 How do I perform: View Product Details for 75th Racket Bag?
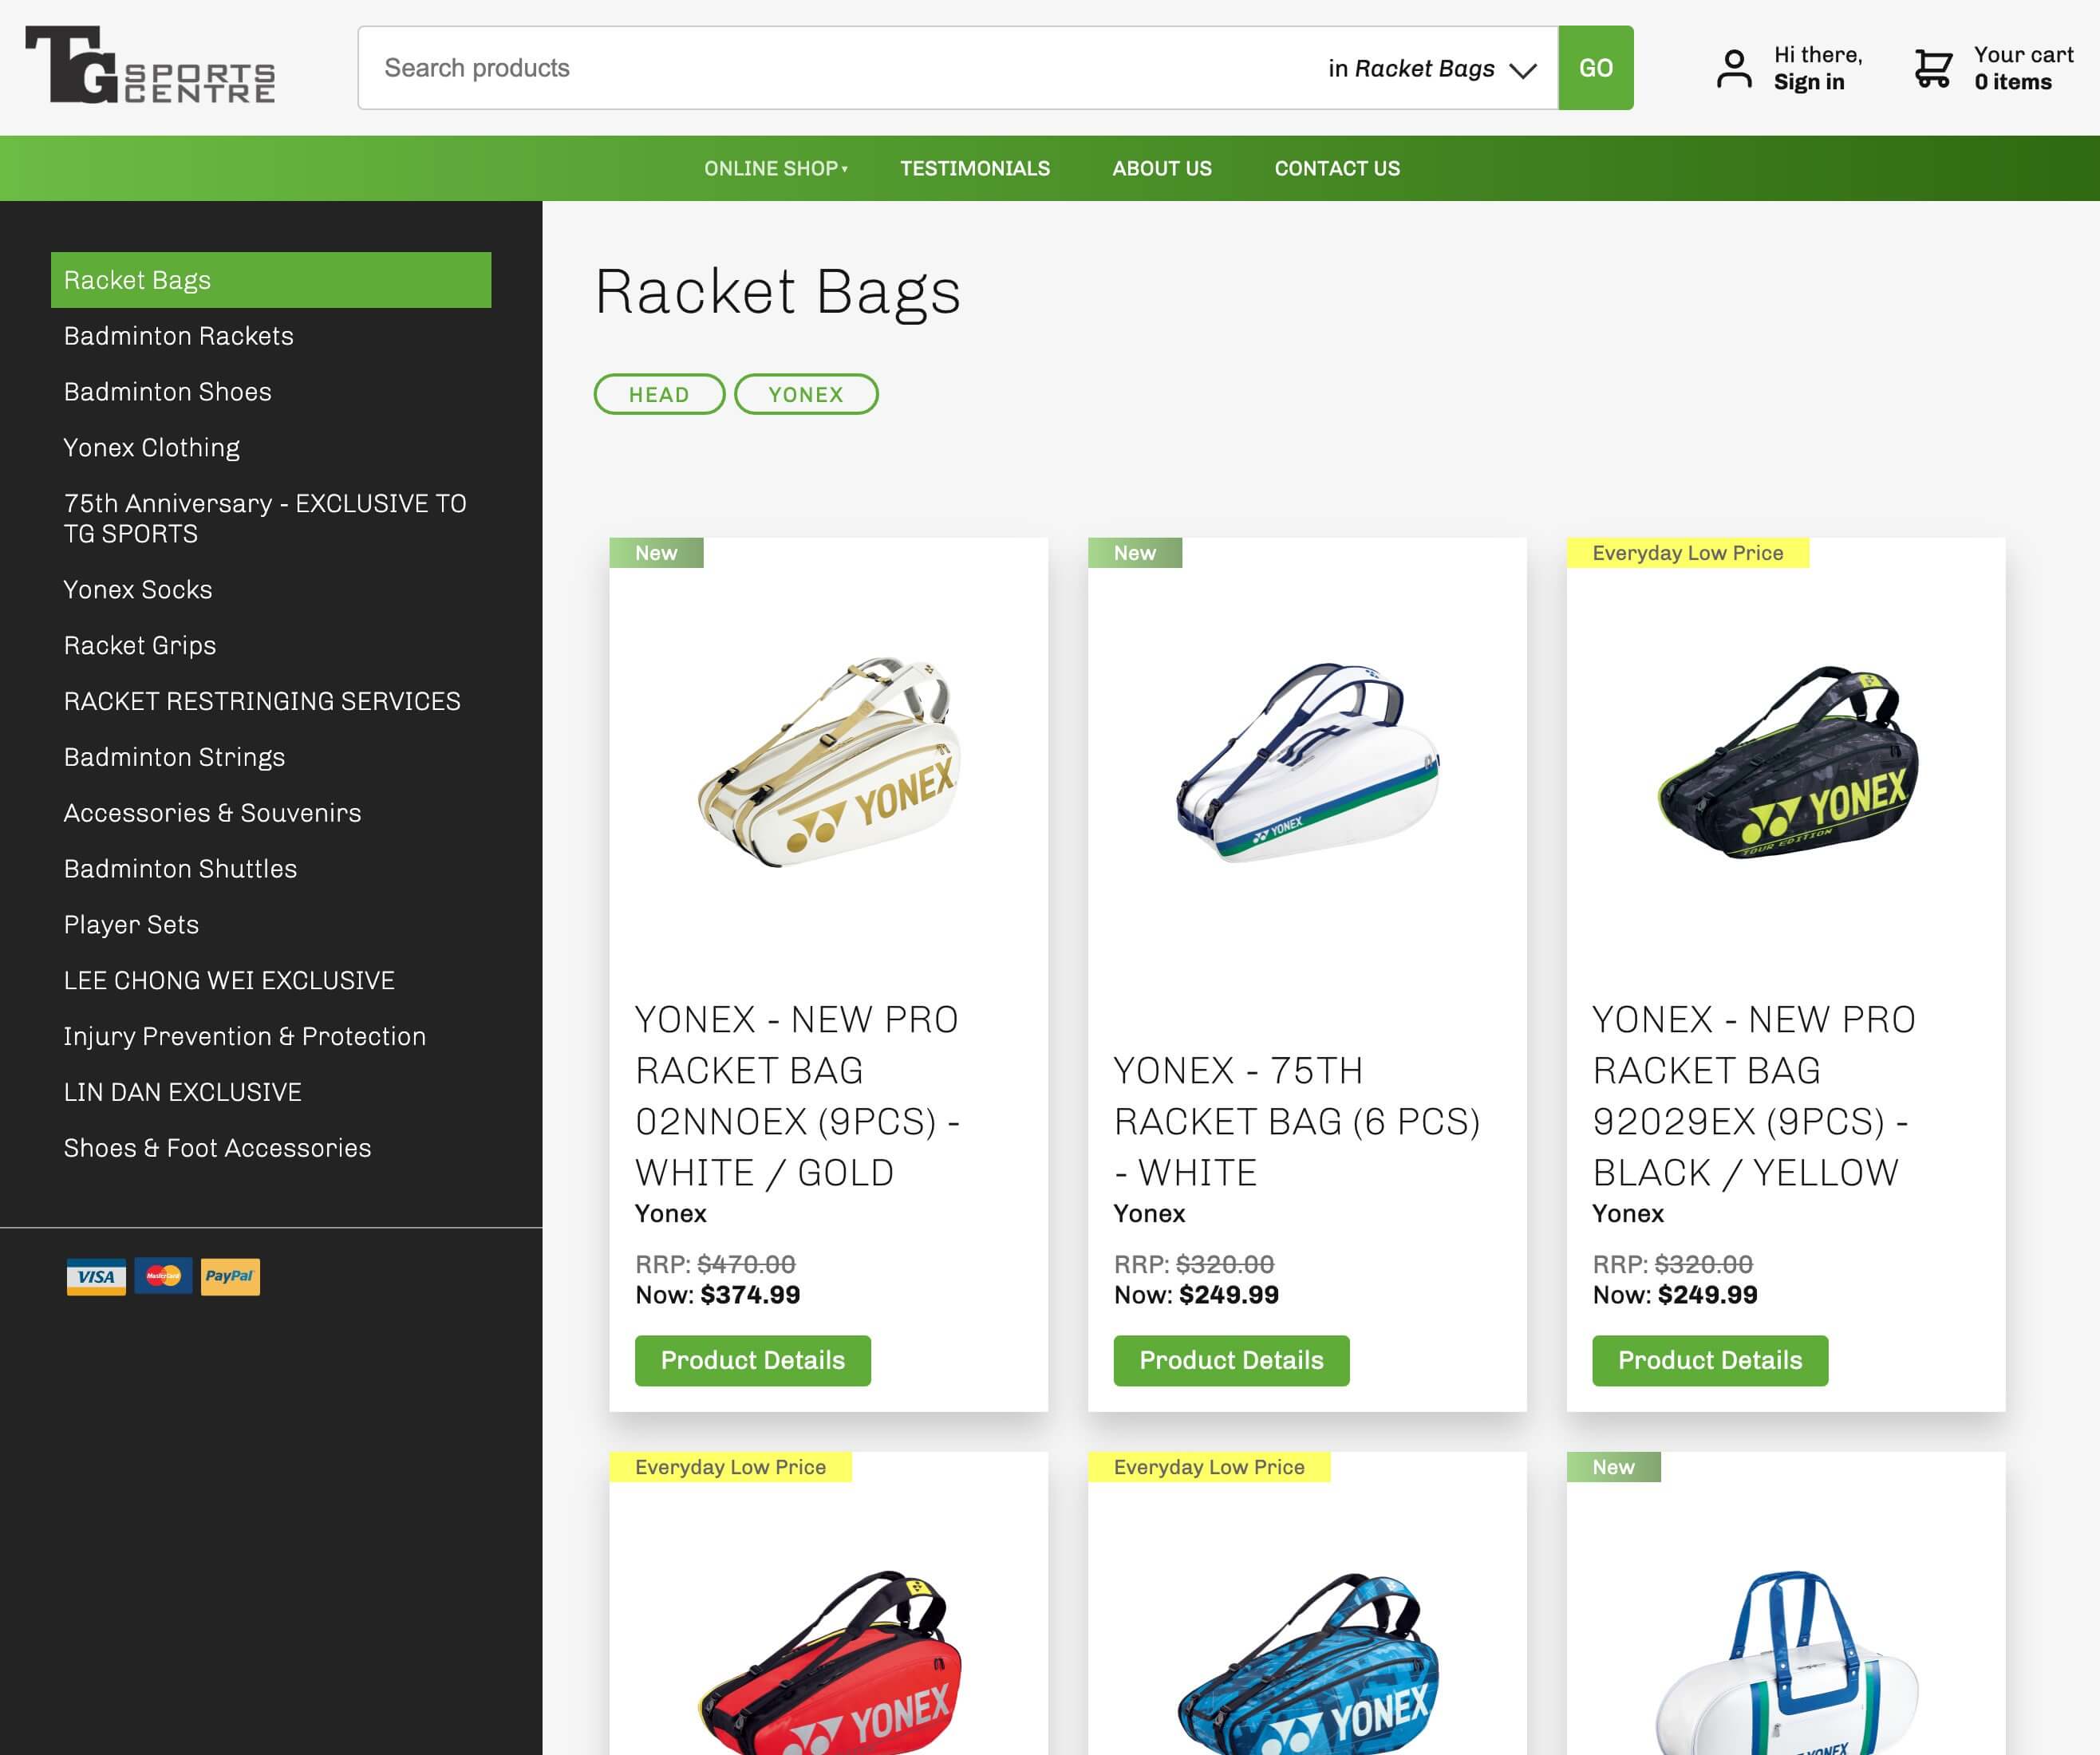point(1231,1360)
